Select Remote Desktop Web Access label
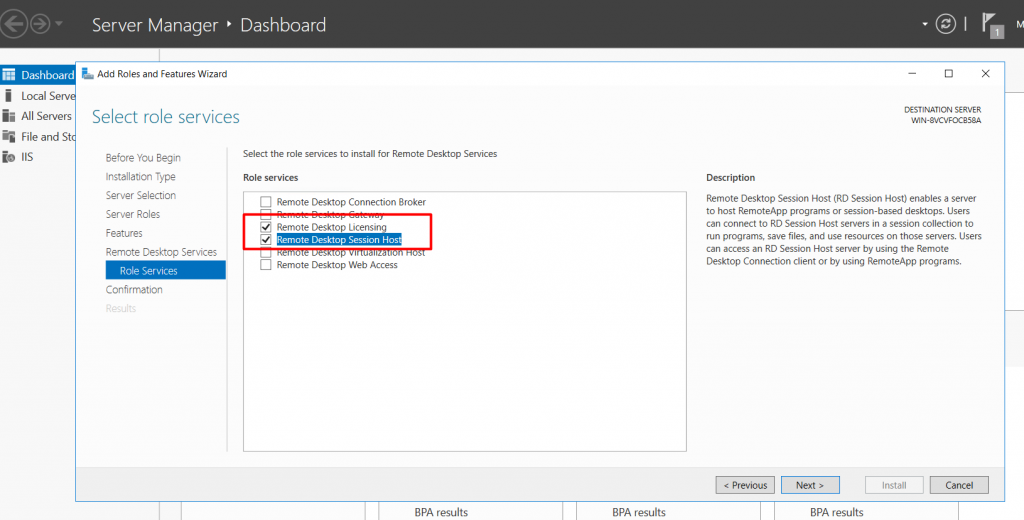This screenshot has height=520, width=1024. (337, 265)
